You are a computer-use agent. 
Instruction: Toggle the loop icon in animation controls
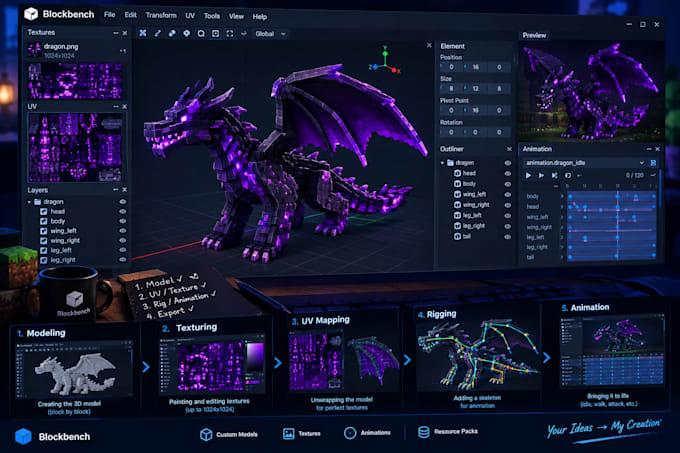(568, 175)
